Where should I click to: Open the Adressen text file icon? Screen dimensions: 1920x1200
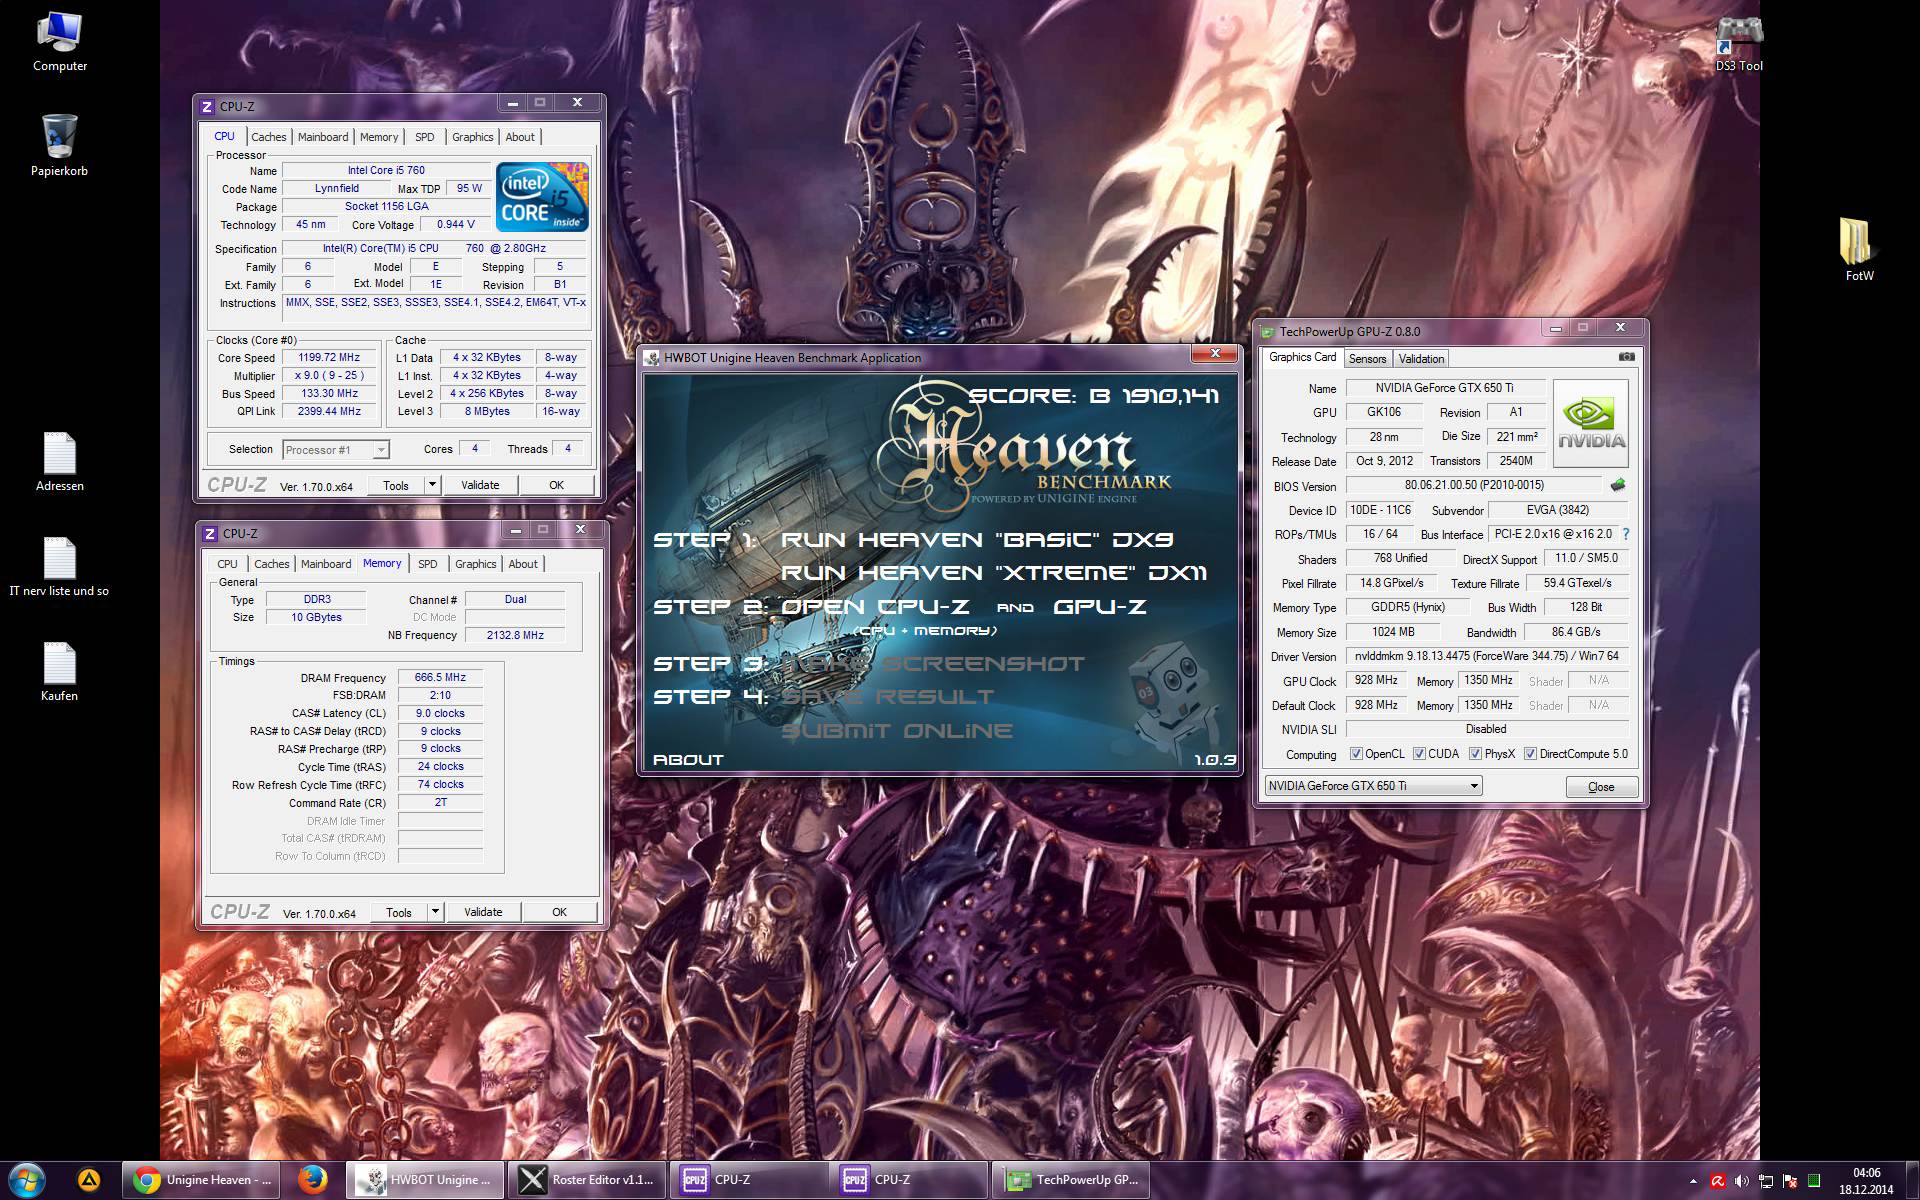tap(59, 462)
